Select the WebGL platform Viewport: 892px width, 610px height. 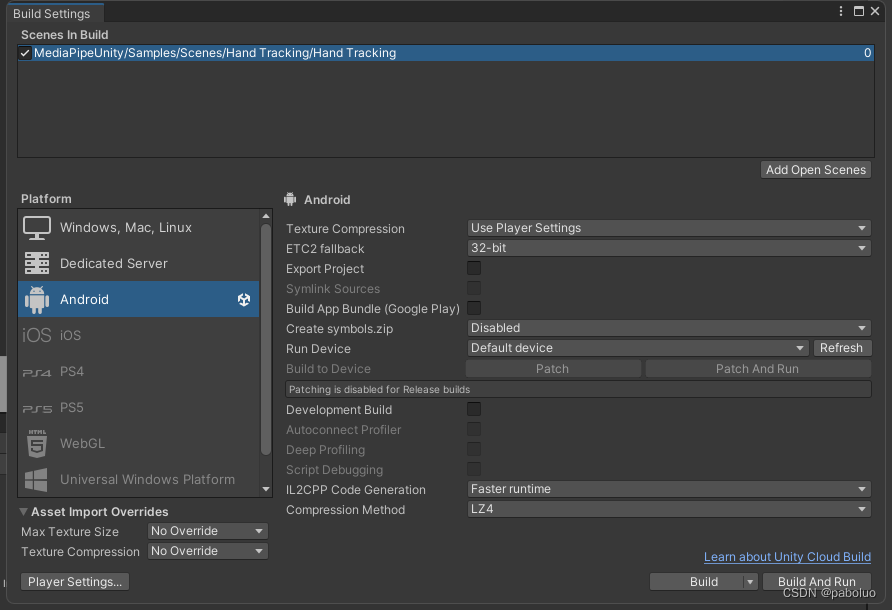(139, 443)
